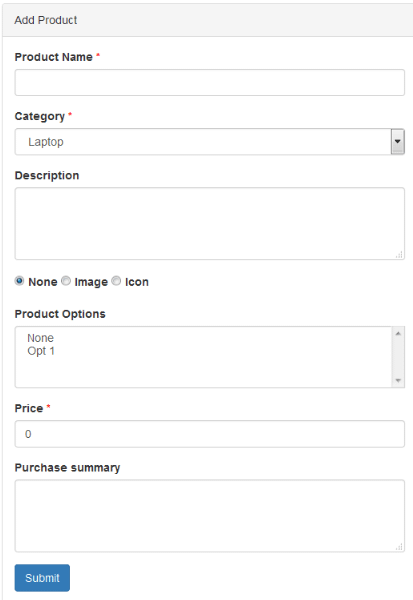Click the Description box resize grip
Viewport: 413px width, 600px height.
(x=399, y=254)
